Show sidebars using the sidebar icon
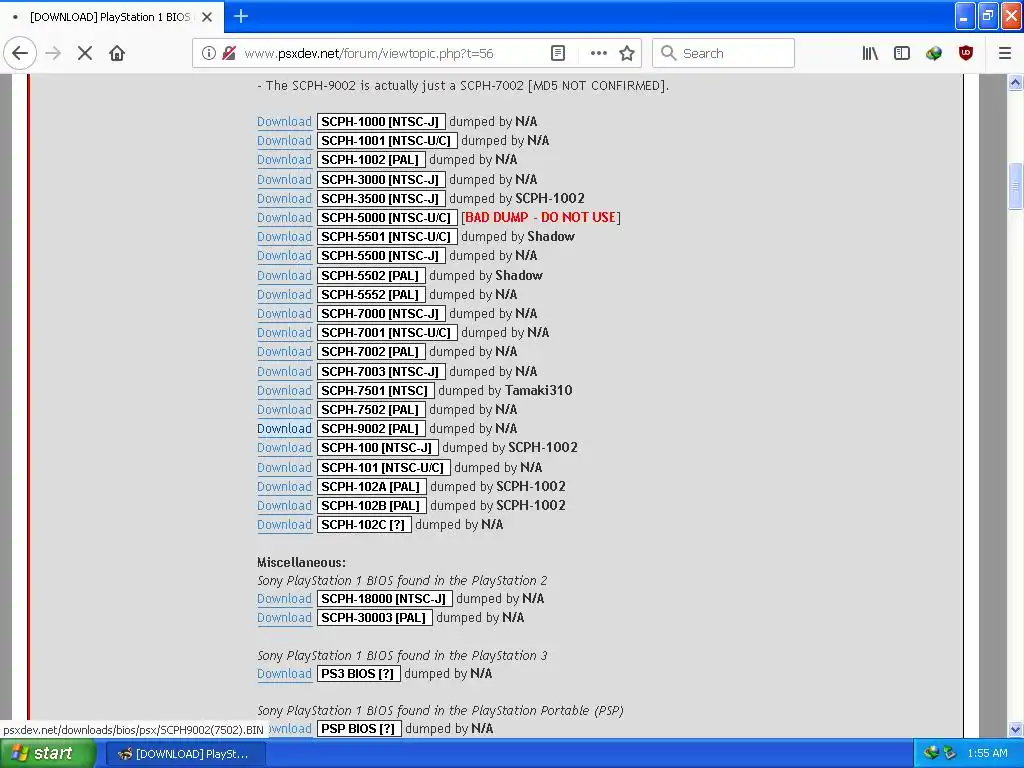 point(902,53)
